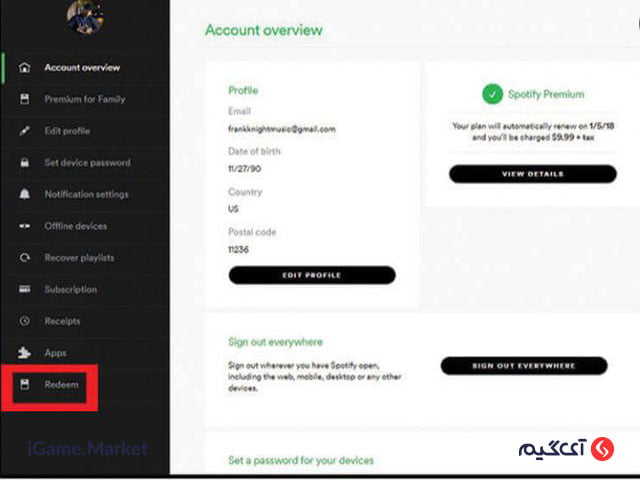The height and width of the screenshot is (480, 640).
Task: Click the postal code 11236
Action: pos(238,249)
